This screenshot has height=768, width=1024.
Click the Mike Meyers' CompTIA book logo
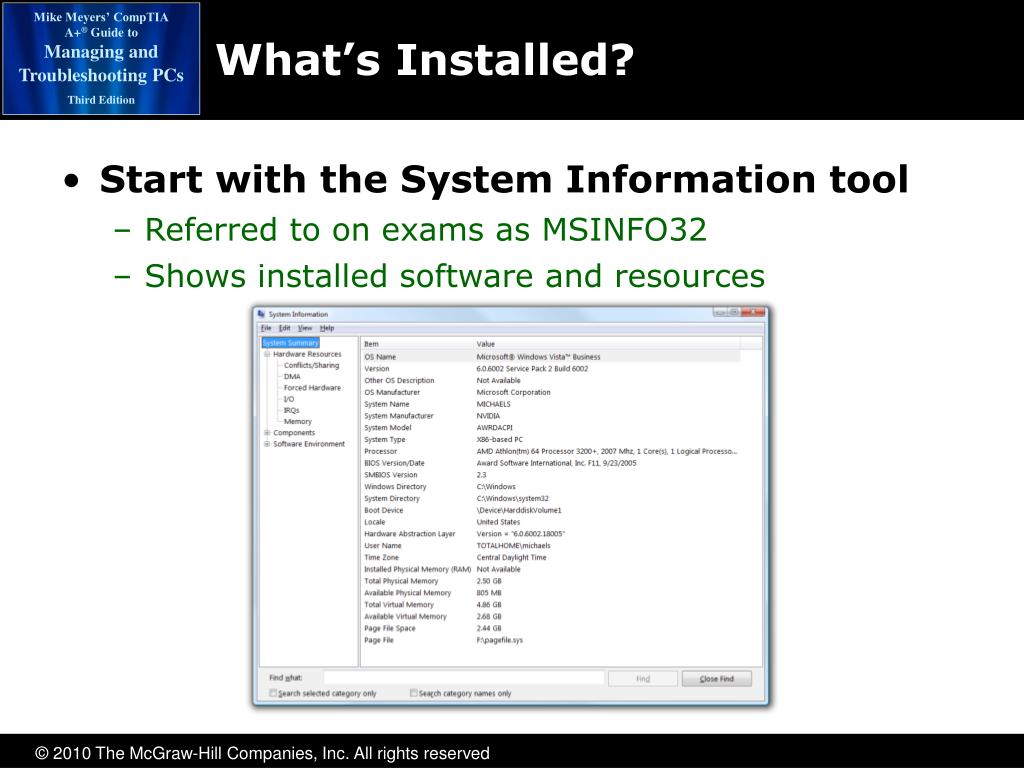click(x=101, y=59)
